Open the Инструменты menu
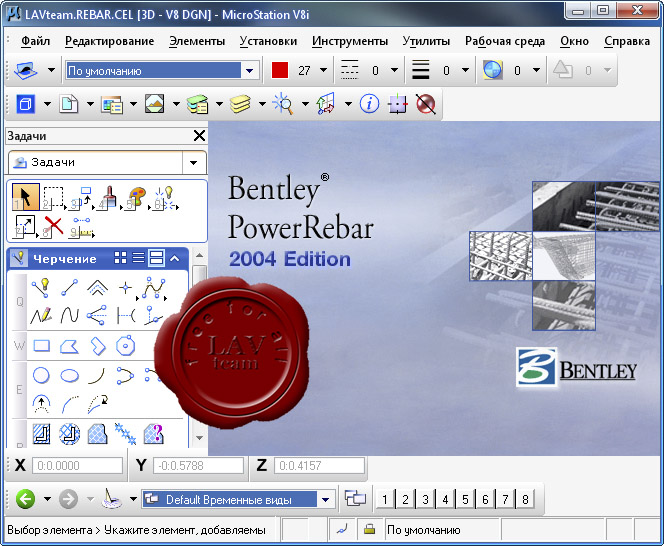The height and width of the screenshot is (546, 664). click(350, 41)
